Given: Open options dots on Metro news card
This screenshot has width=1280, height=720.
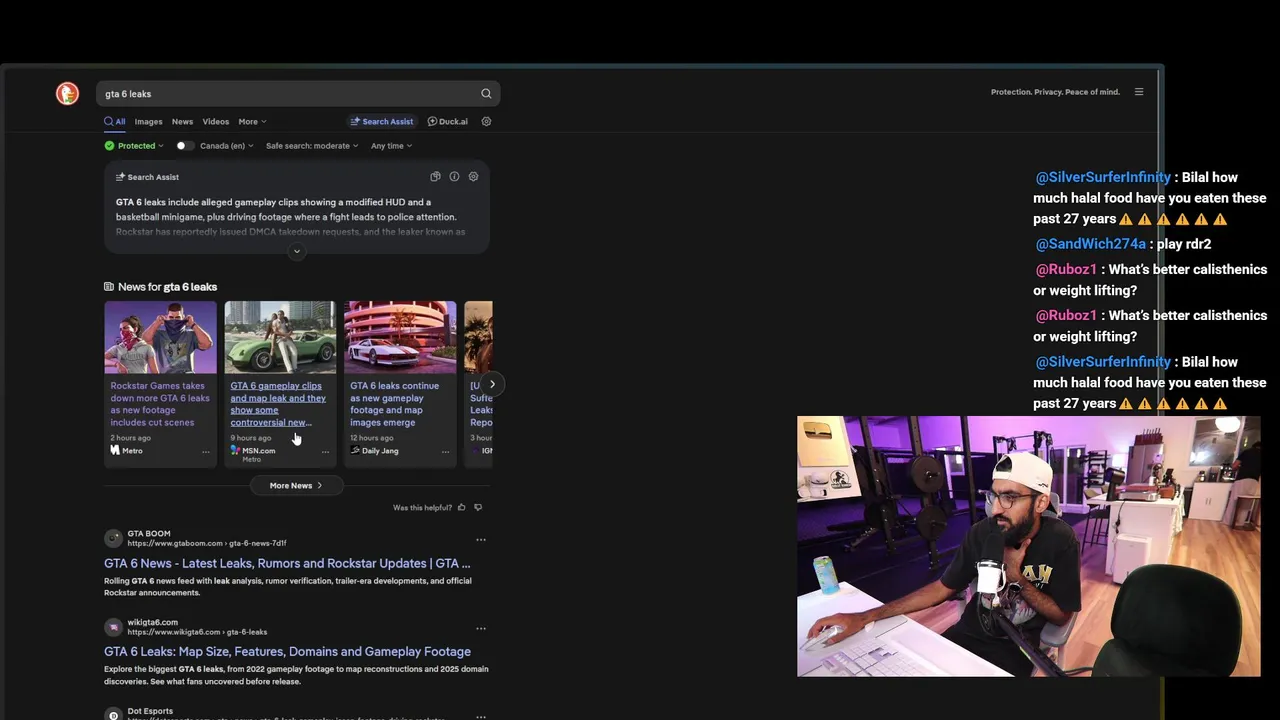Looking at the screenshot, I should 206,451.
